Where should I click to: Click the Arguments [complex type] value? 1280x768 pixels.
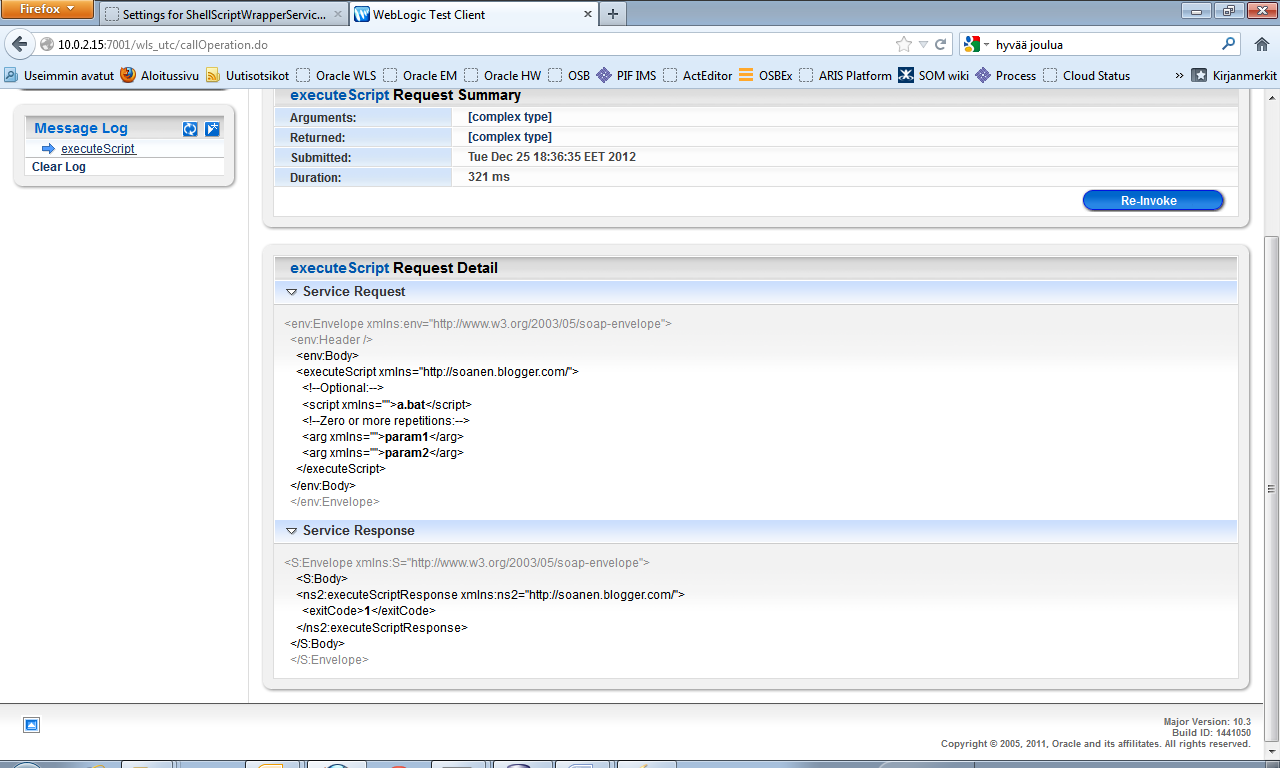(510, 117)
